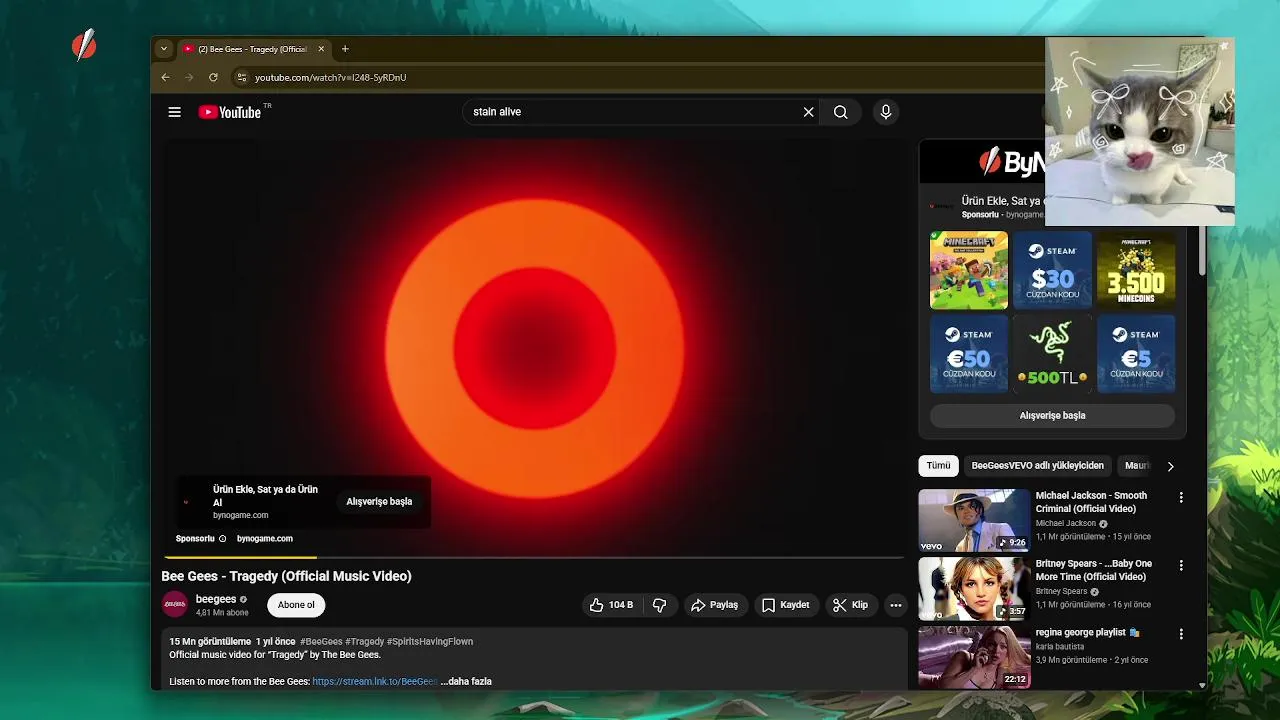This screenshot has height=720, width=1280.
Task: Click Alışverişe başla in the sidebar ad
Action: [1052, 416]
